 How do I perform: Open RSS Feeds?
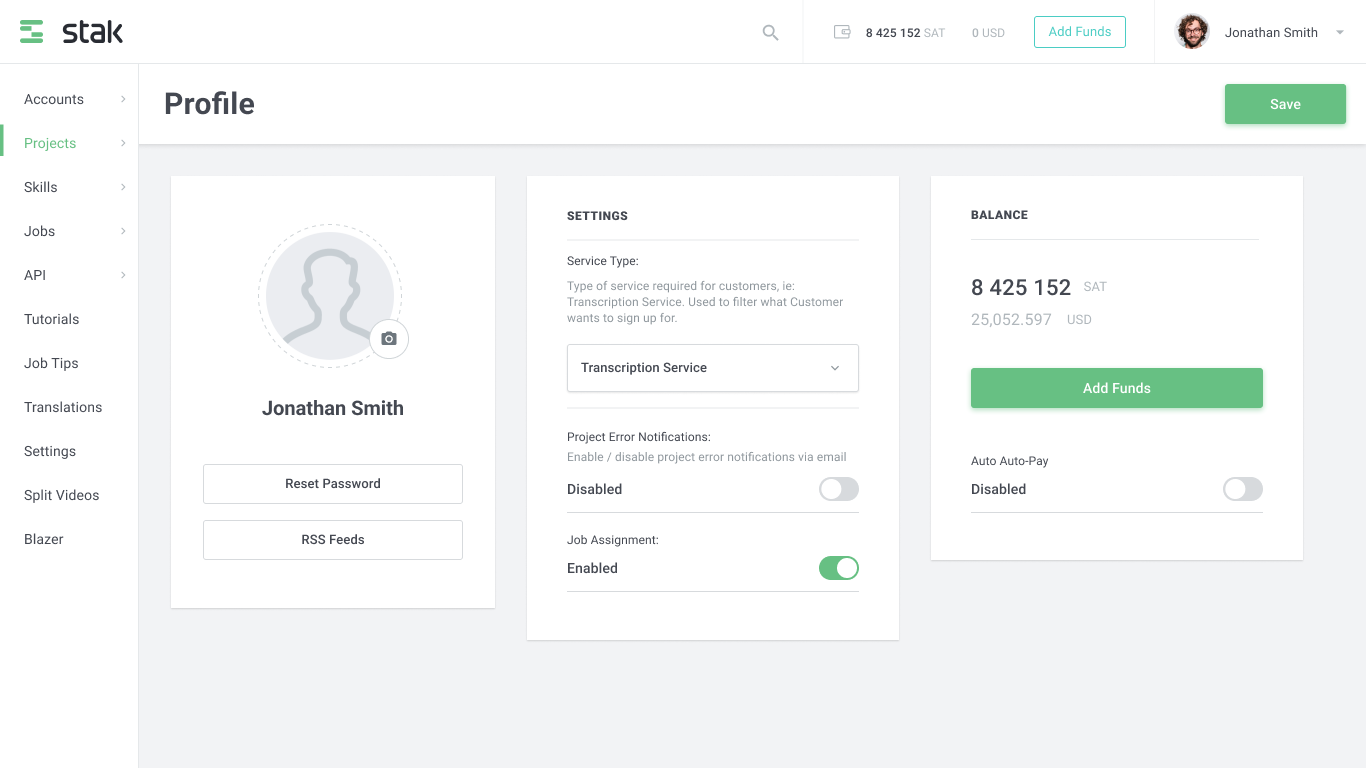tap(332, 539)
